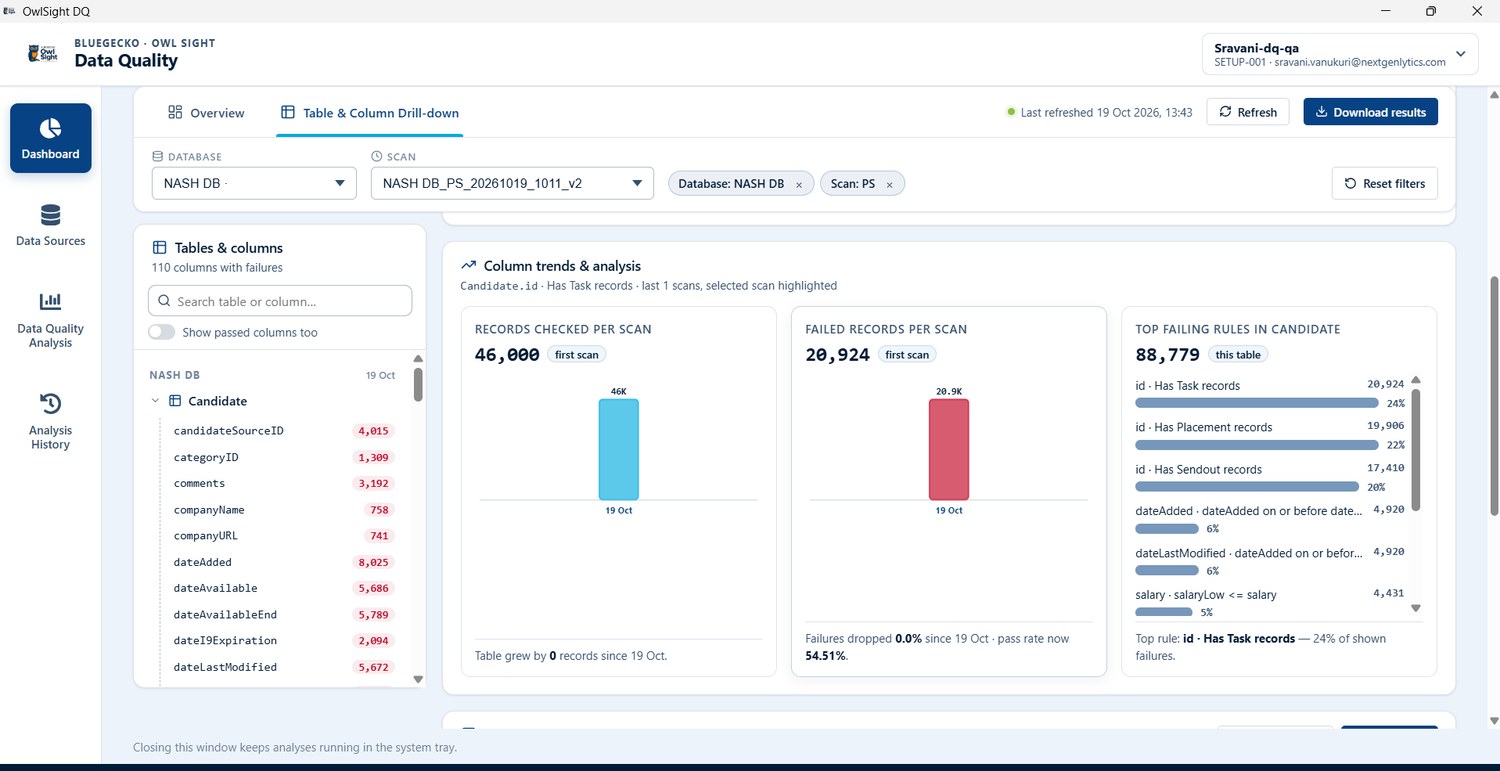Remove the Scan: PS filter chip
Screen dimensions: 1500x771
pos(889,185)
